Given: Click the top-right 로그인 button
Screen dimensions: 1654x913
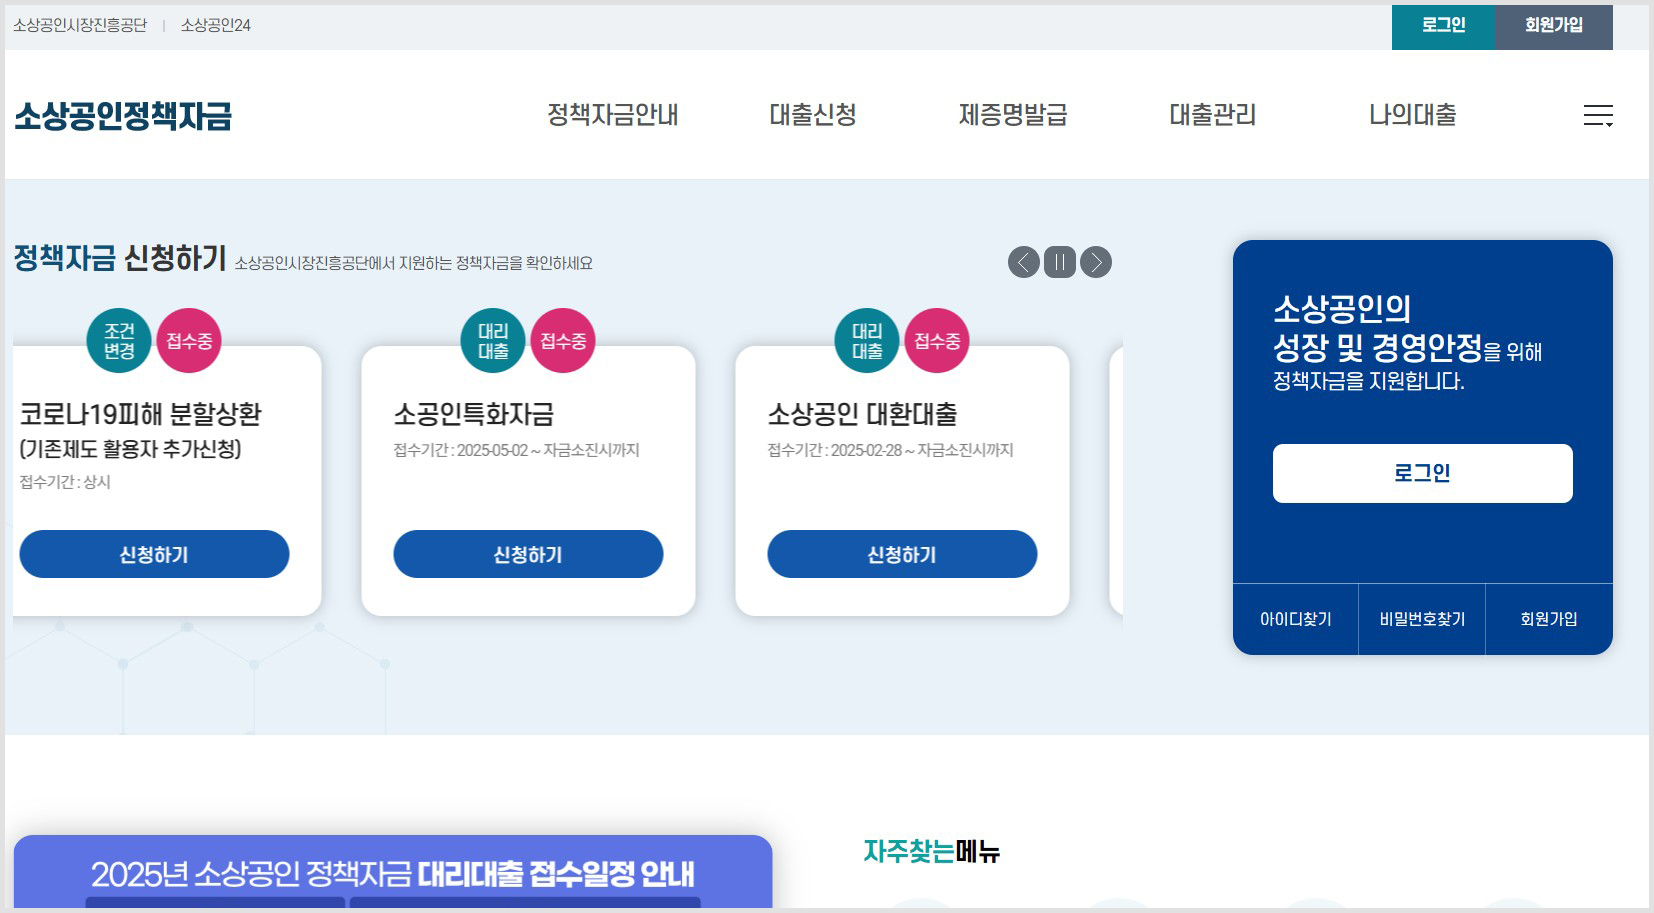Looking at the screenshot, I should click(x=1443, y=27).
